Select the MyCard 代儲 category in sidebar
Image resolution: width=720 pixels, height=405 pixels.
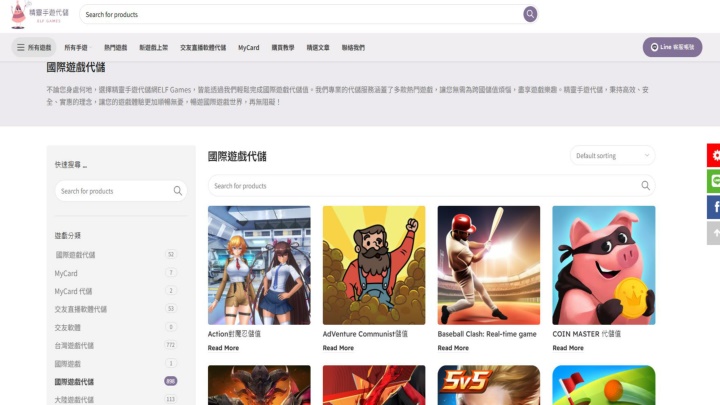tap(73, 291)
